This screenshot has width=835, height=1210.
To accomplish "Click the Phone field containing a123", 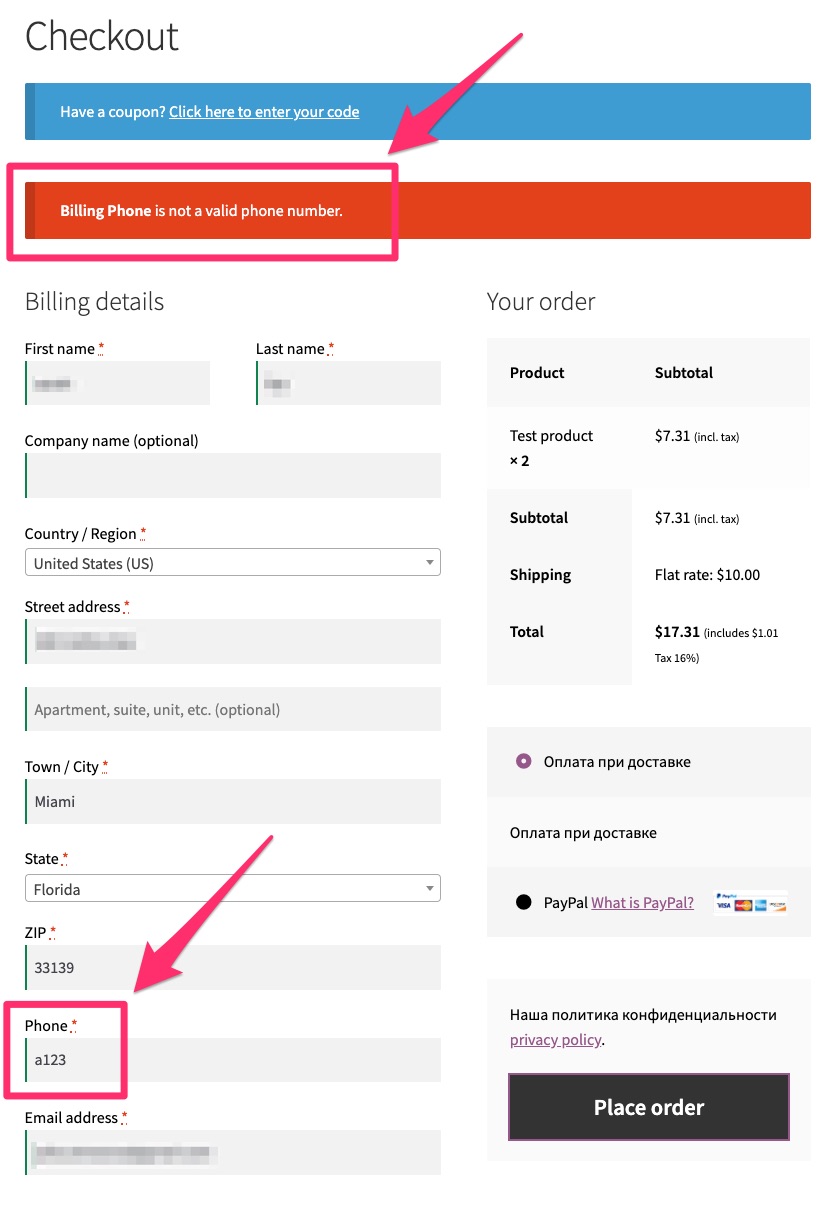I will (x=232, y=1060).
